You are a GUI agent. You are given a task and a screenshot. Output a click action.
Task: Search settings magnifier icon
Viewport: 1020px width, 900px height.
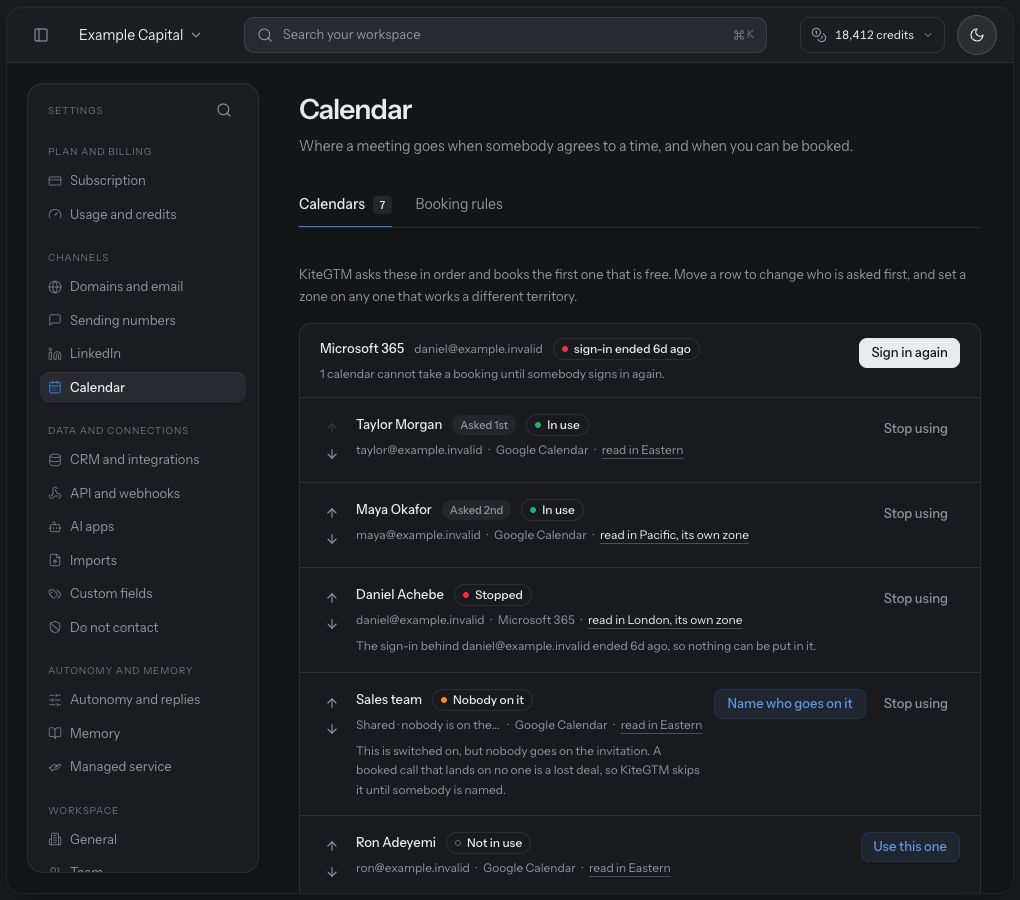click(x=224, y=110)
